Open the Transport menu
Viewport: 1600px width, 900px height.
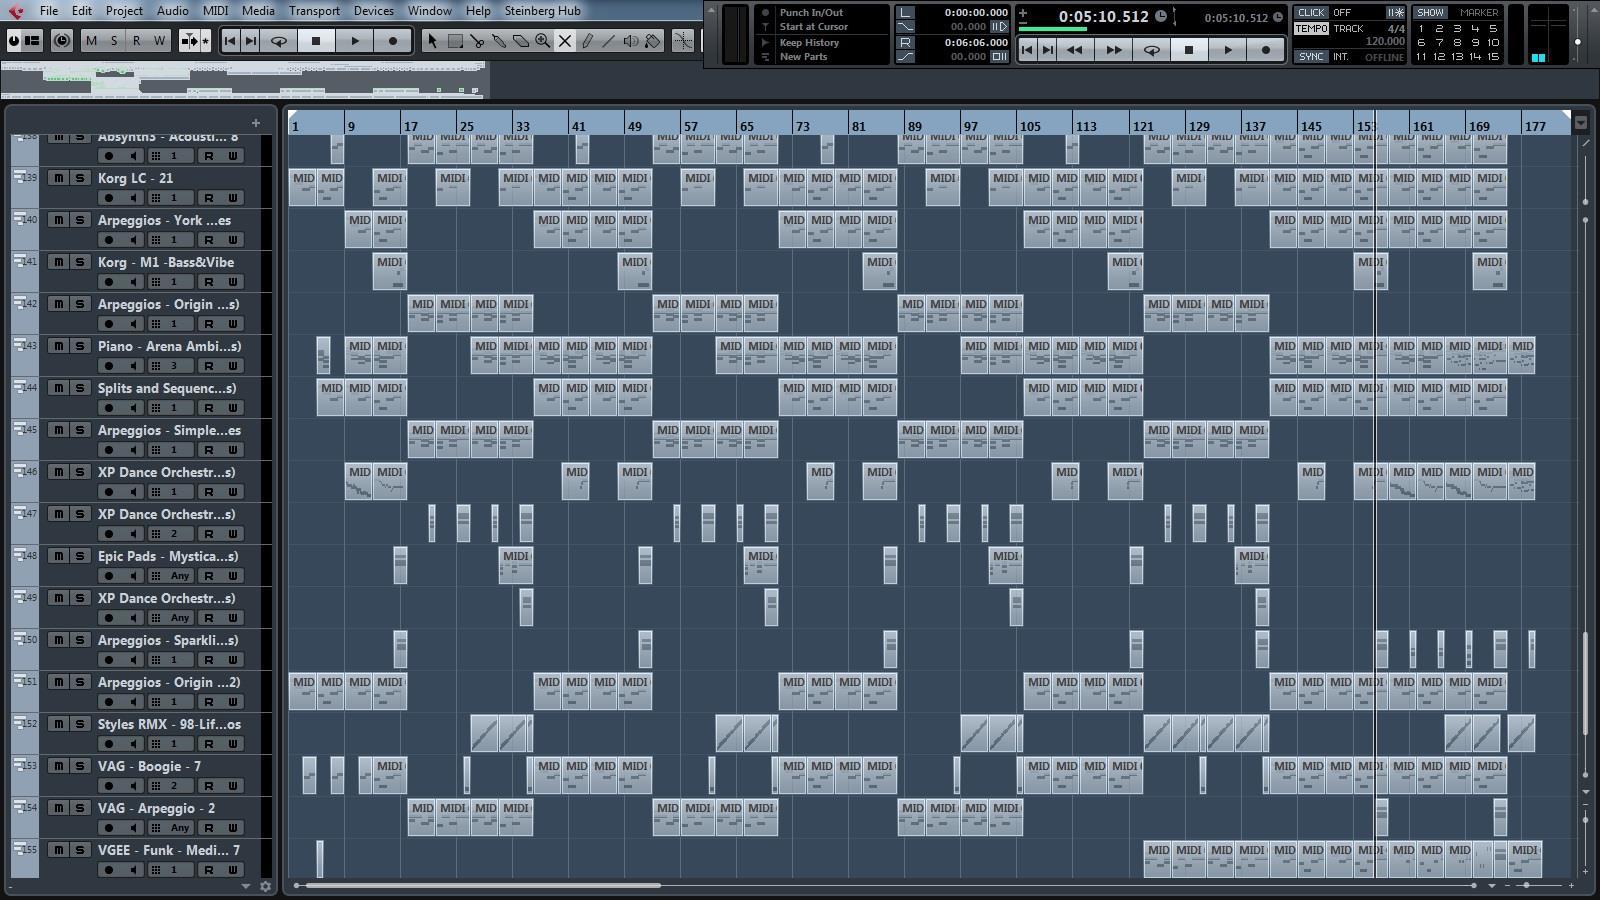coord(314,11)
